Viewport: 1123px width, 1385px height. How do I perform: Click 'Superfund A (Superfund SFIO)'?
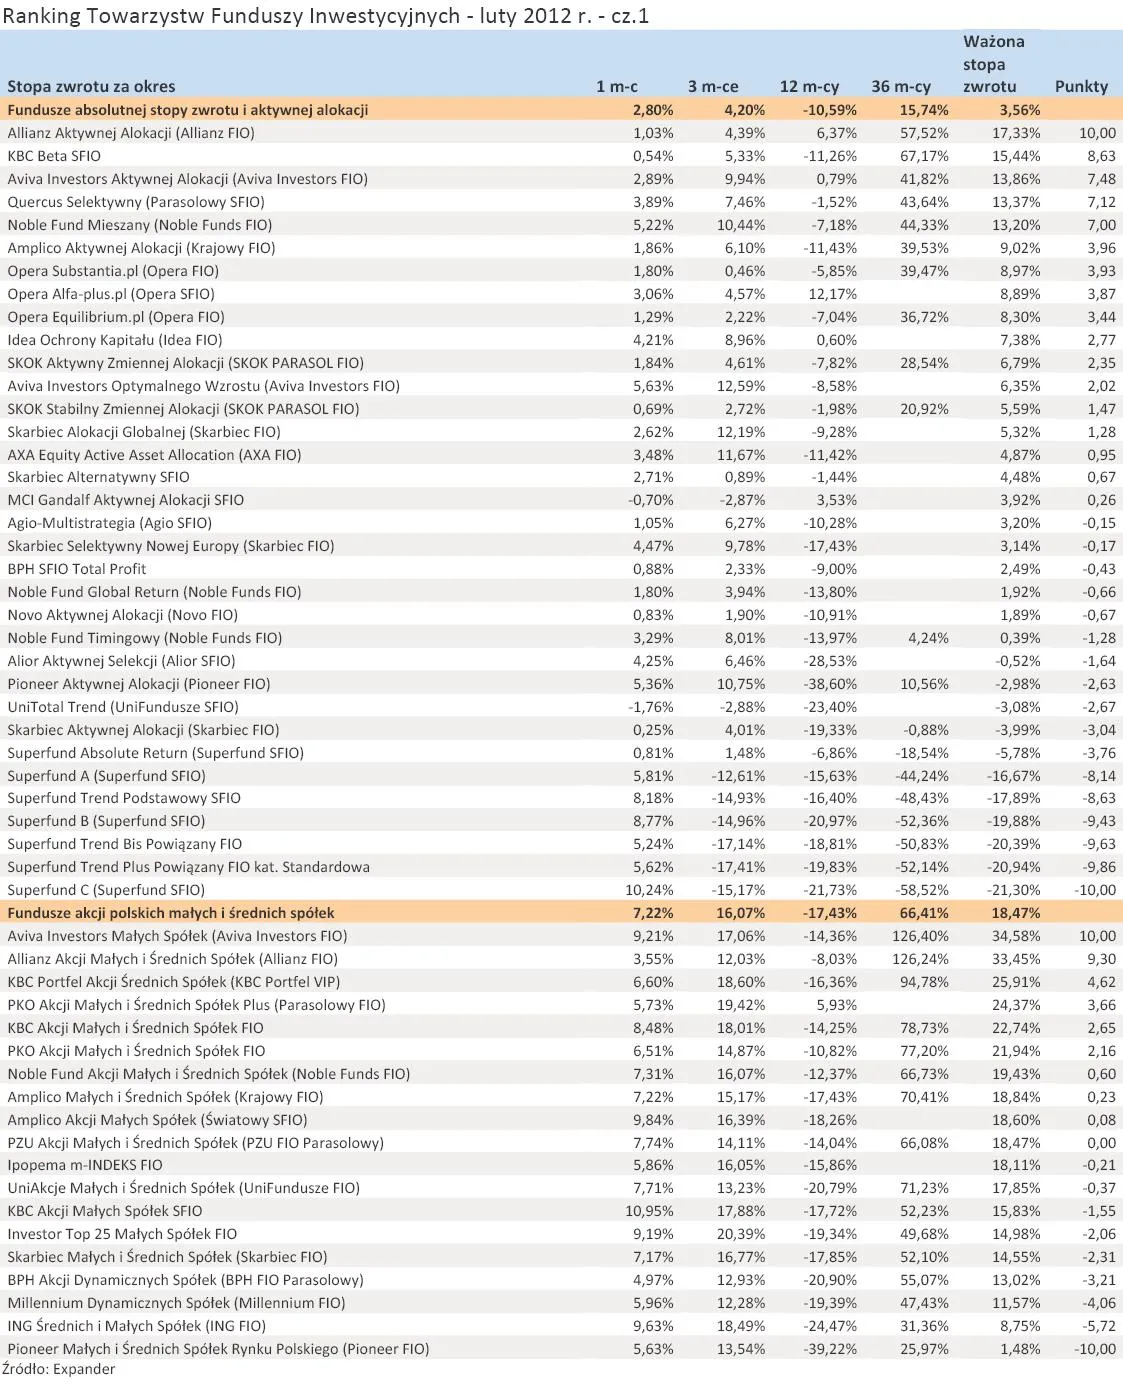click(107, 776)
